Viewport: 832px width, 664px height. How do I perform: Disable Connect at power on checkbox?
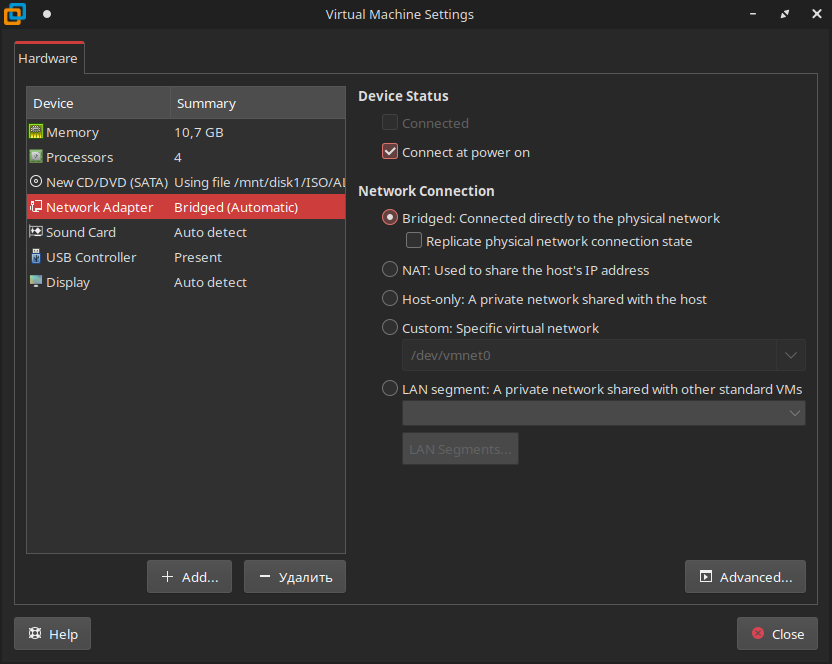pyautogui.click(x=390, y=152)
